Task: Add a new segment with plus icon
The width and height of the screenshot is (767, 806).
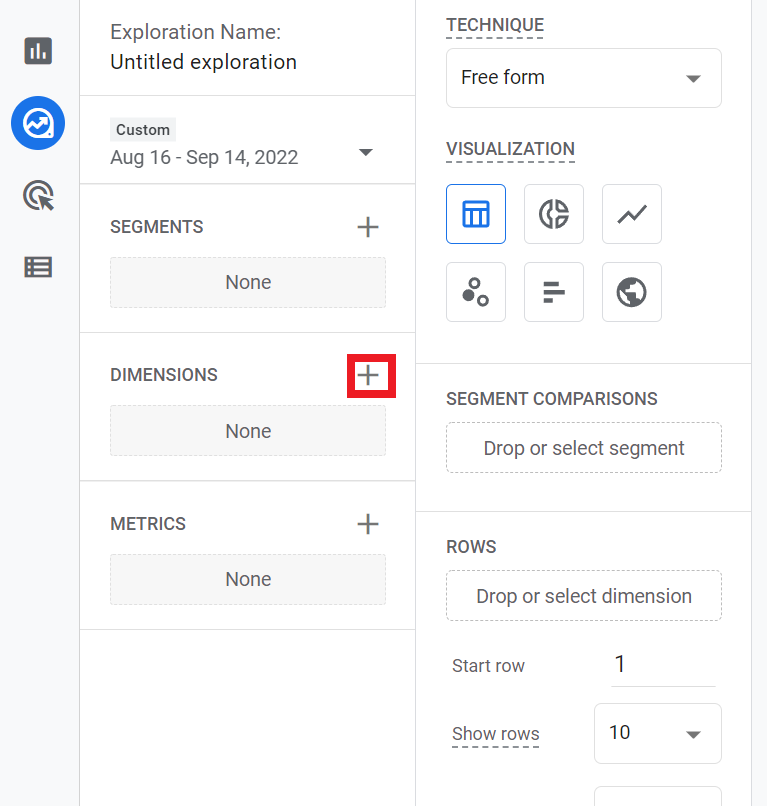Action: 368,227
